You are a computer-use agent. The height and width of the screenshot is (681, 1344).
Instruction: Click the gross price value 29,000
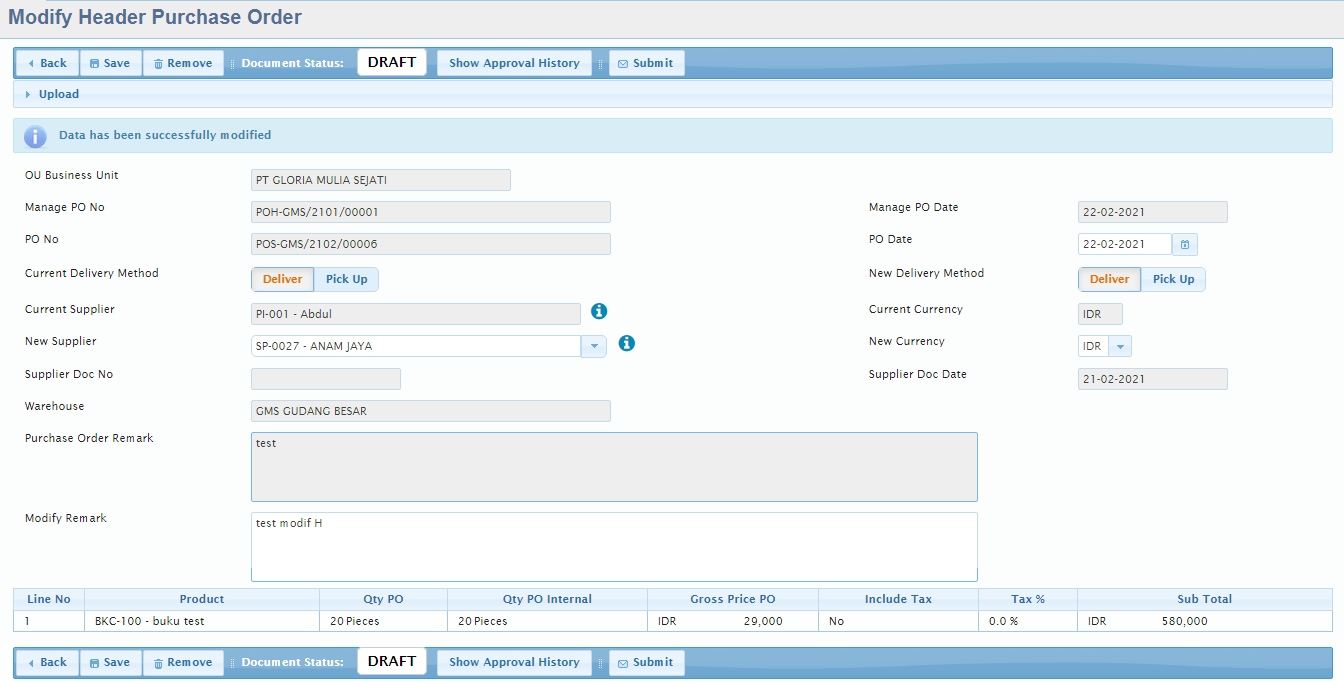(x=763, y=621)
